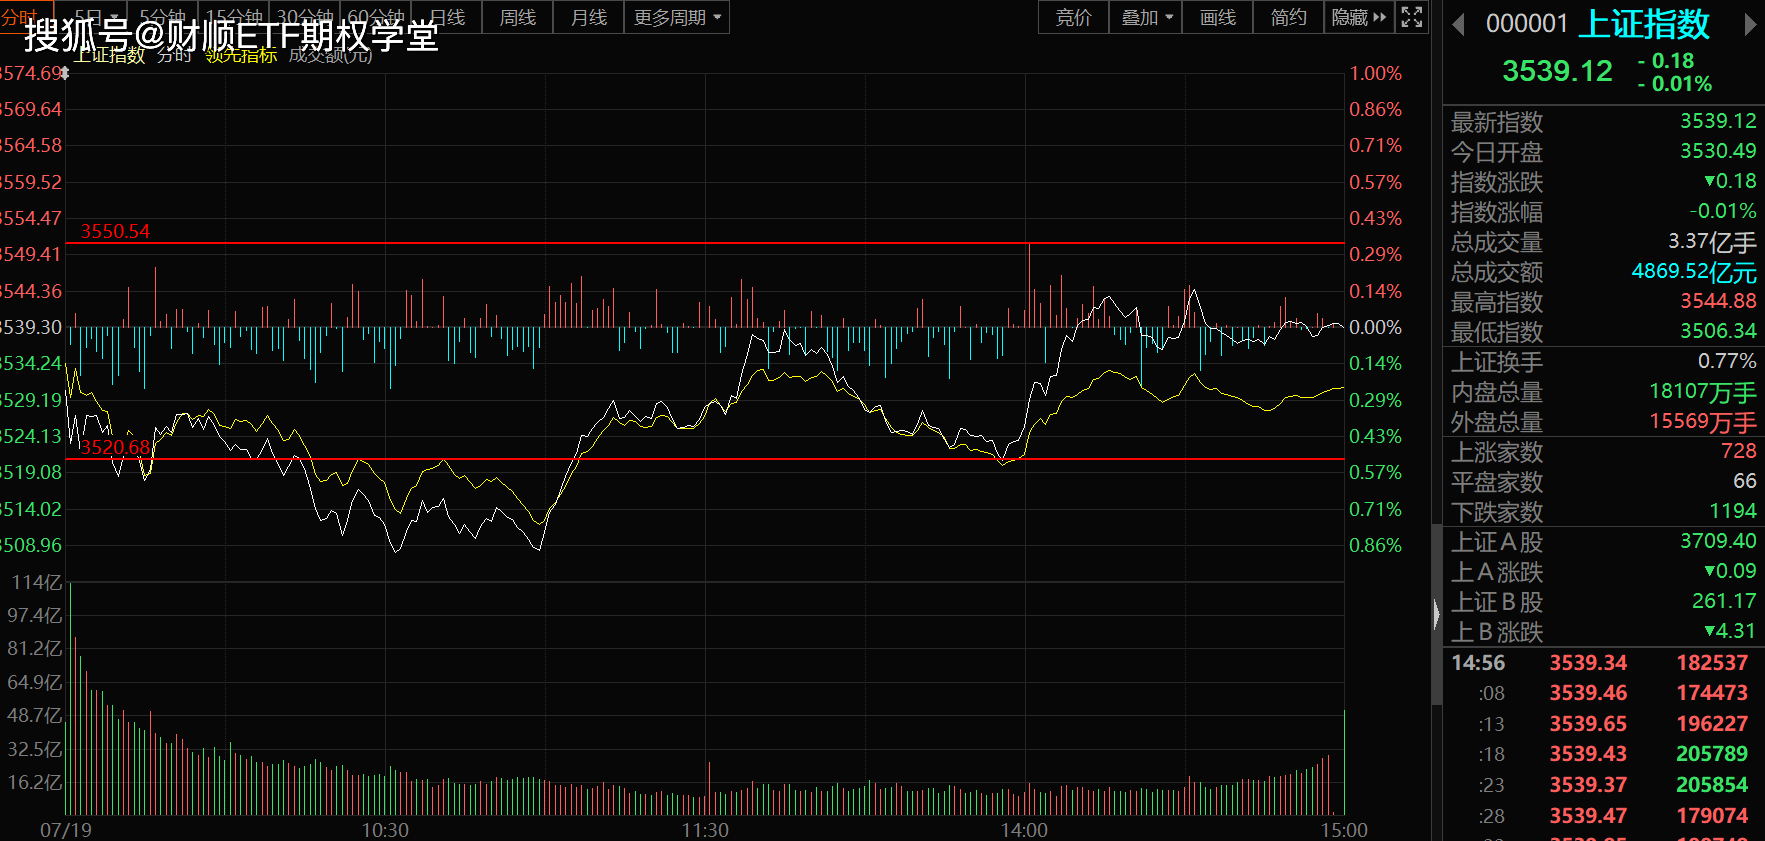Click the 总成交额 value 4869.52亿元

(x=1694, y=272)
